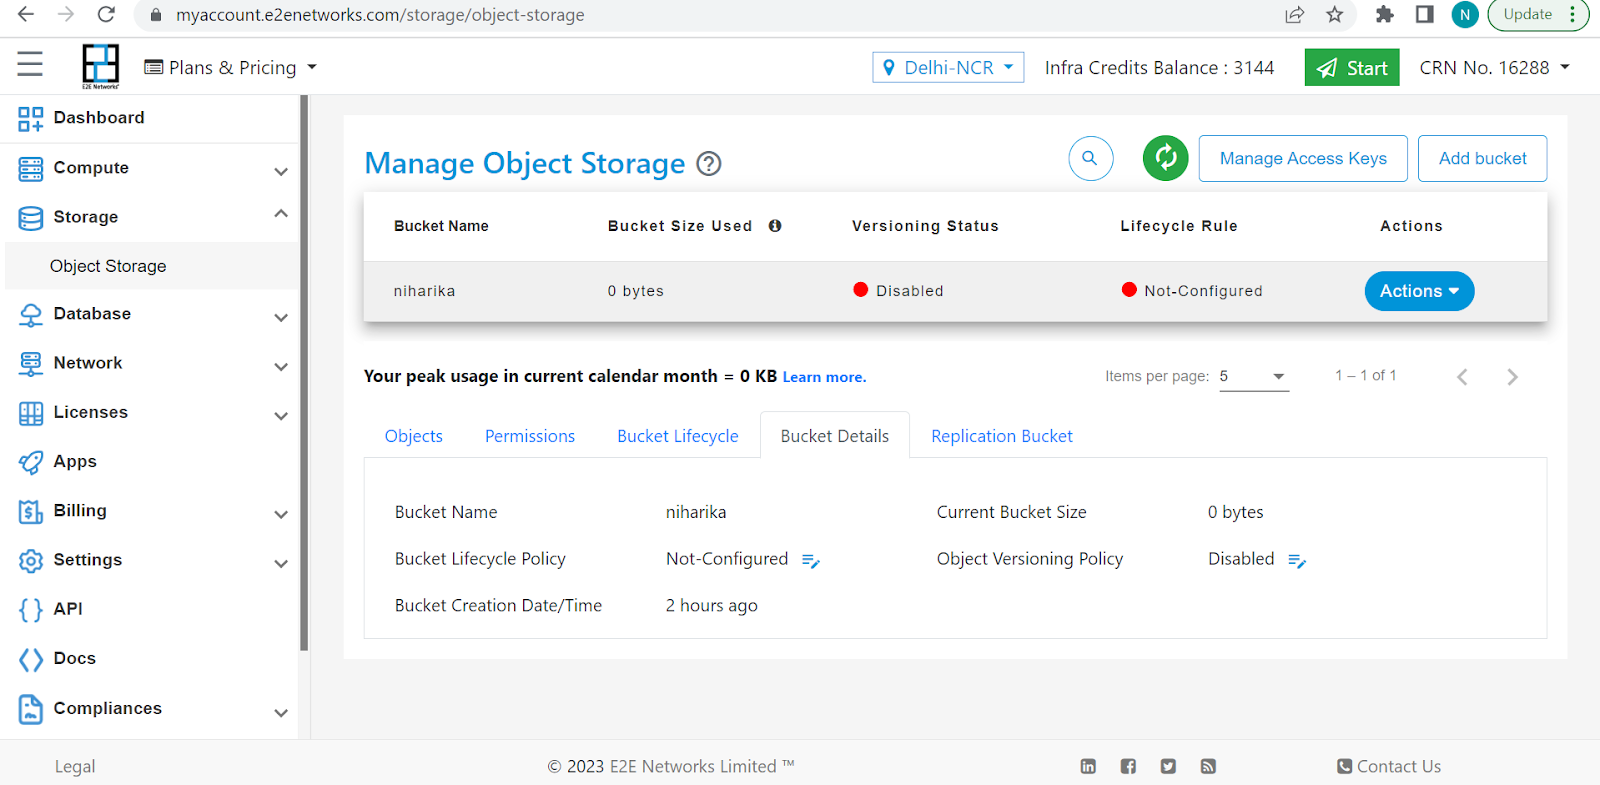Screen dimensions: 1600x785
Task: Switch to the Bucket Lifecycle tab
Action: 678,436
